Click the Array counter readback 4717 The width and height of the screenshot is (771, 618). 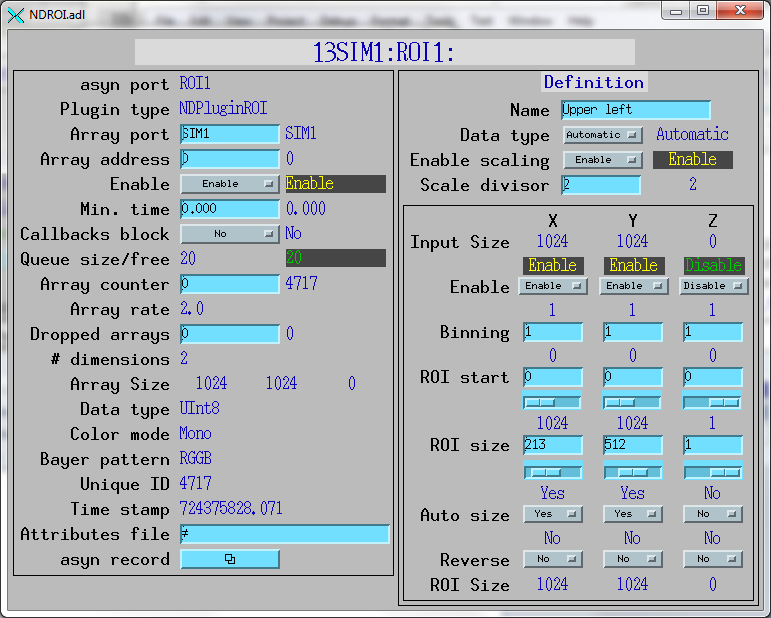(301, 283)
